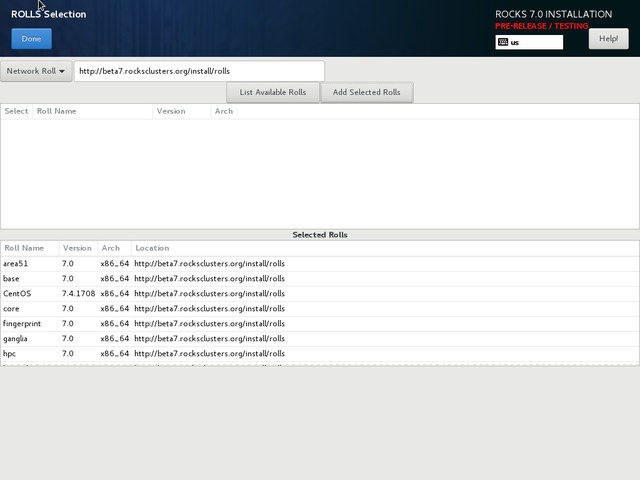Click the available rolls Arch column header
This screenshot has width=640, height=480.
224,111
